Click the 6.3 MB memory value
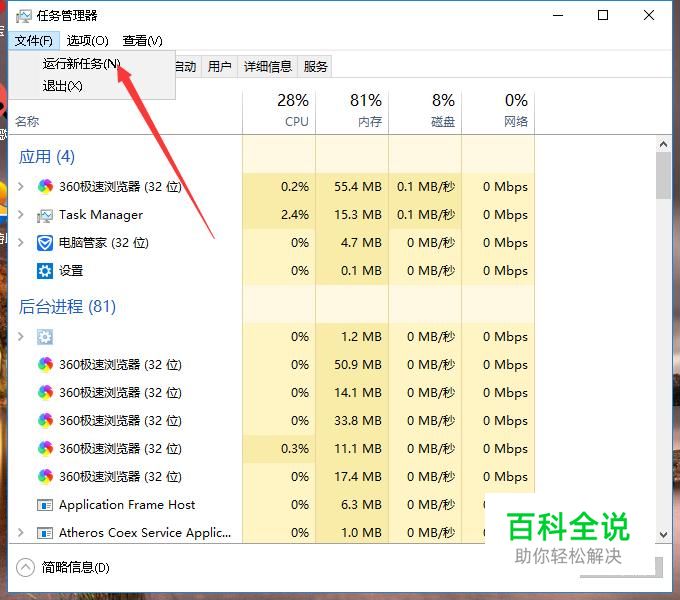Image resolution: width=680 pixels, height=600 pixels. pyautogui.click(x=361, y=505)
